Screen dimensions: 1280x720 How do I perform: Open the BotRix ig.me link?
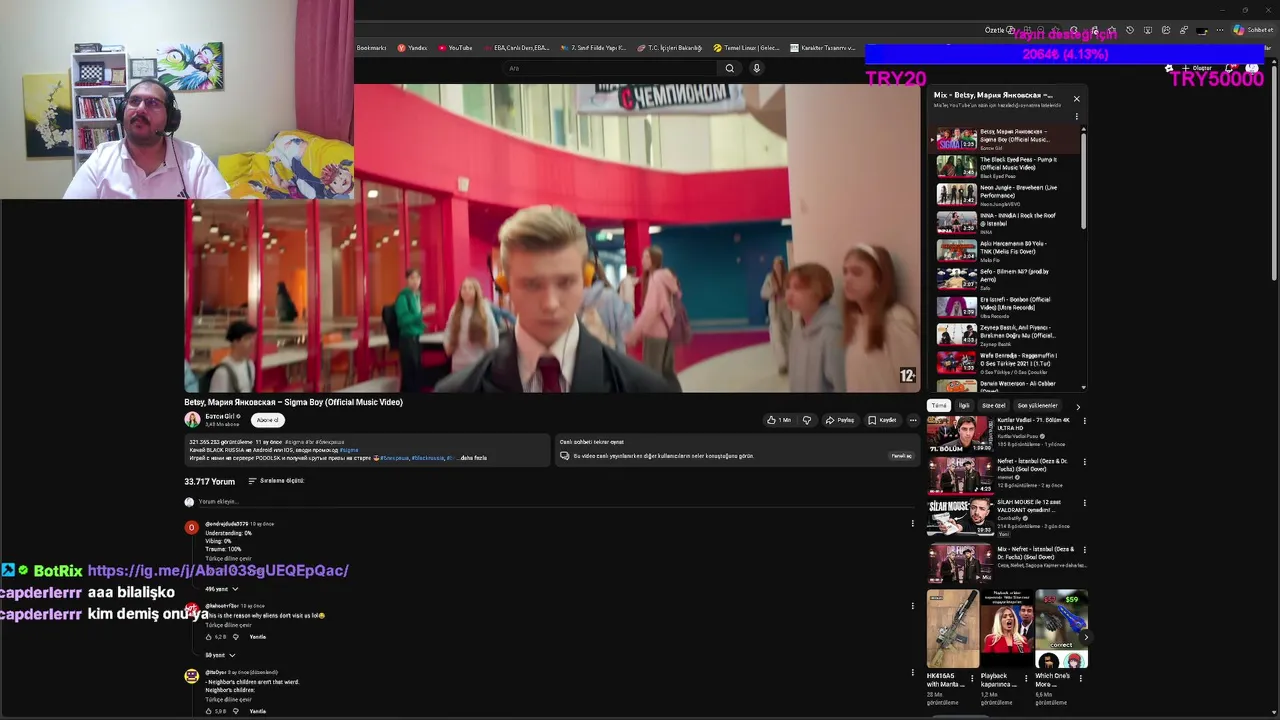coord(218,570)
